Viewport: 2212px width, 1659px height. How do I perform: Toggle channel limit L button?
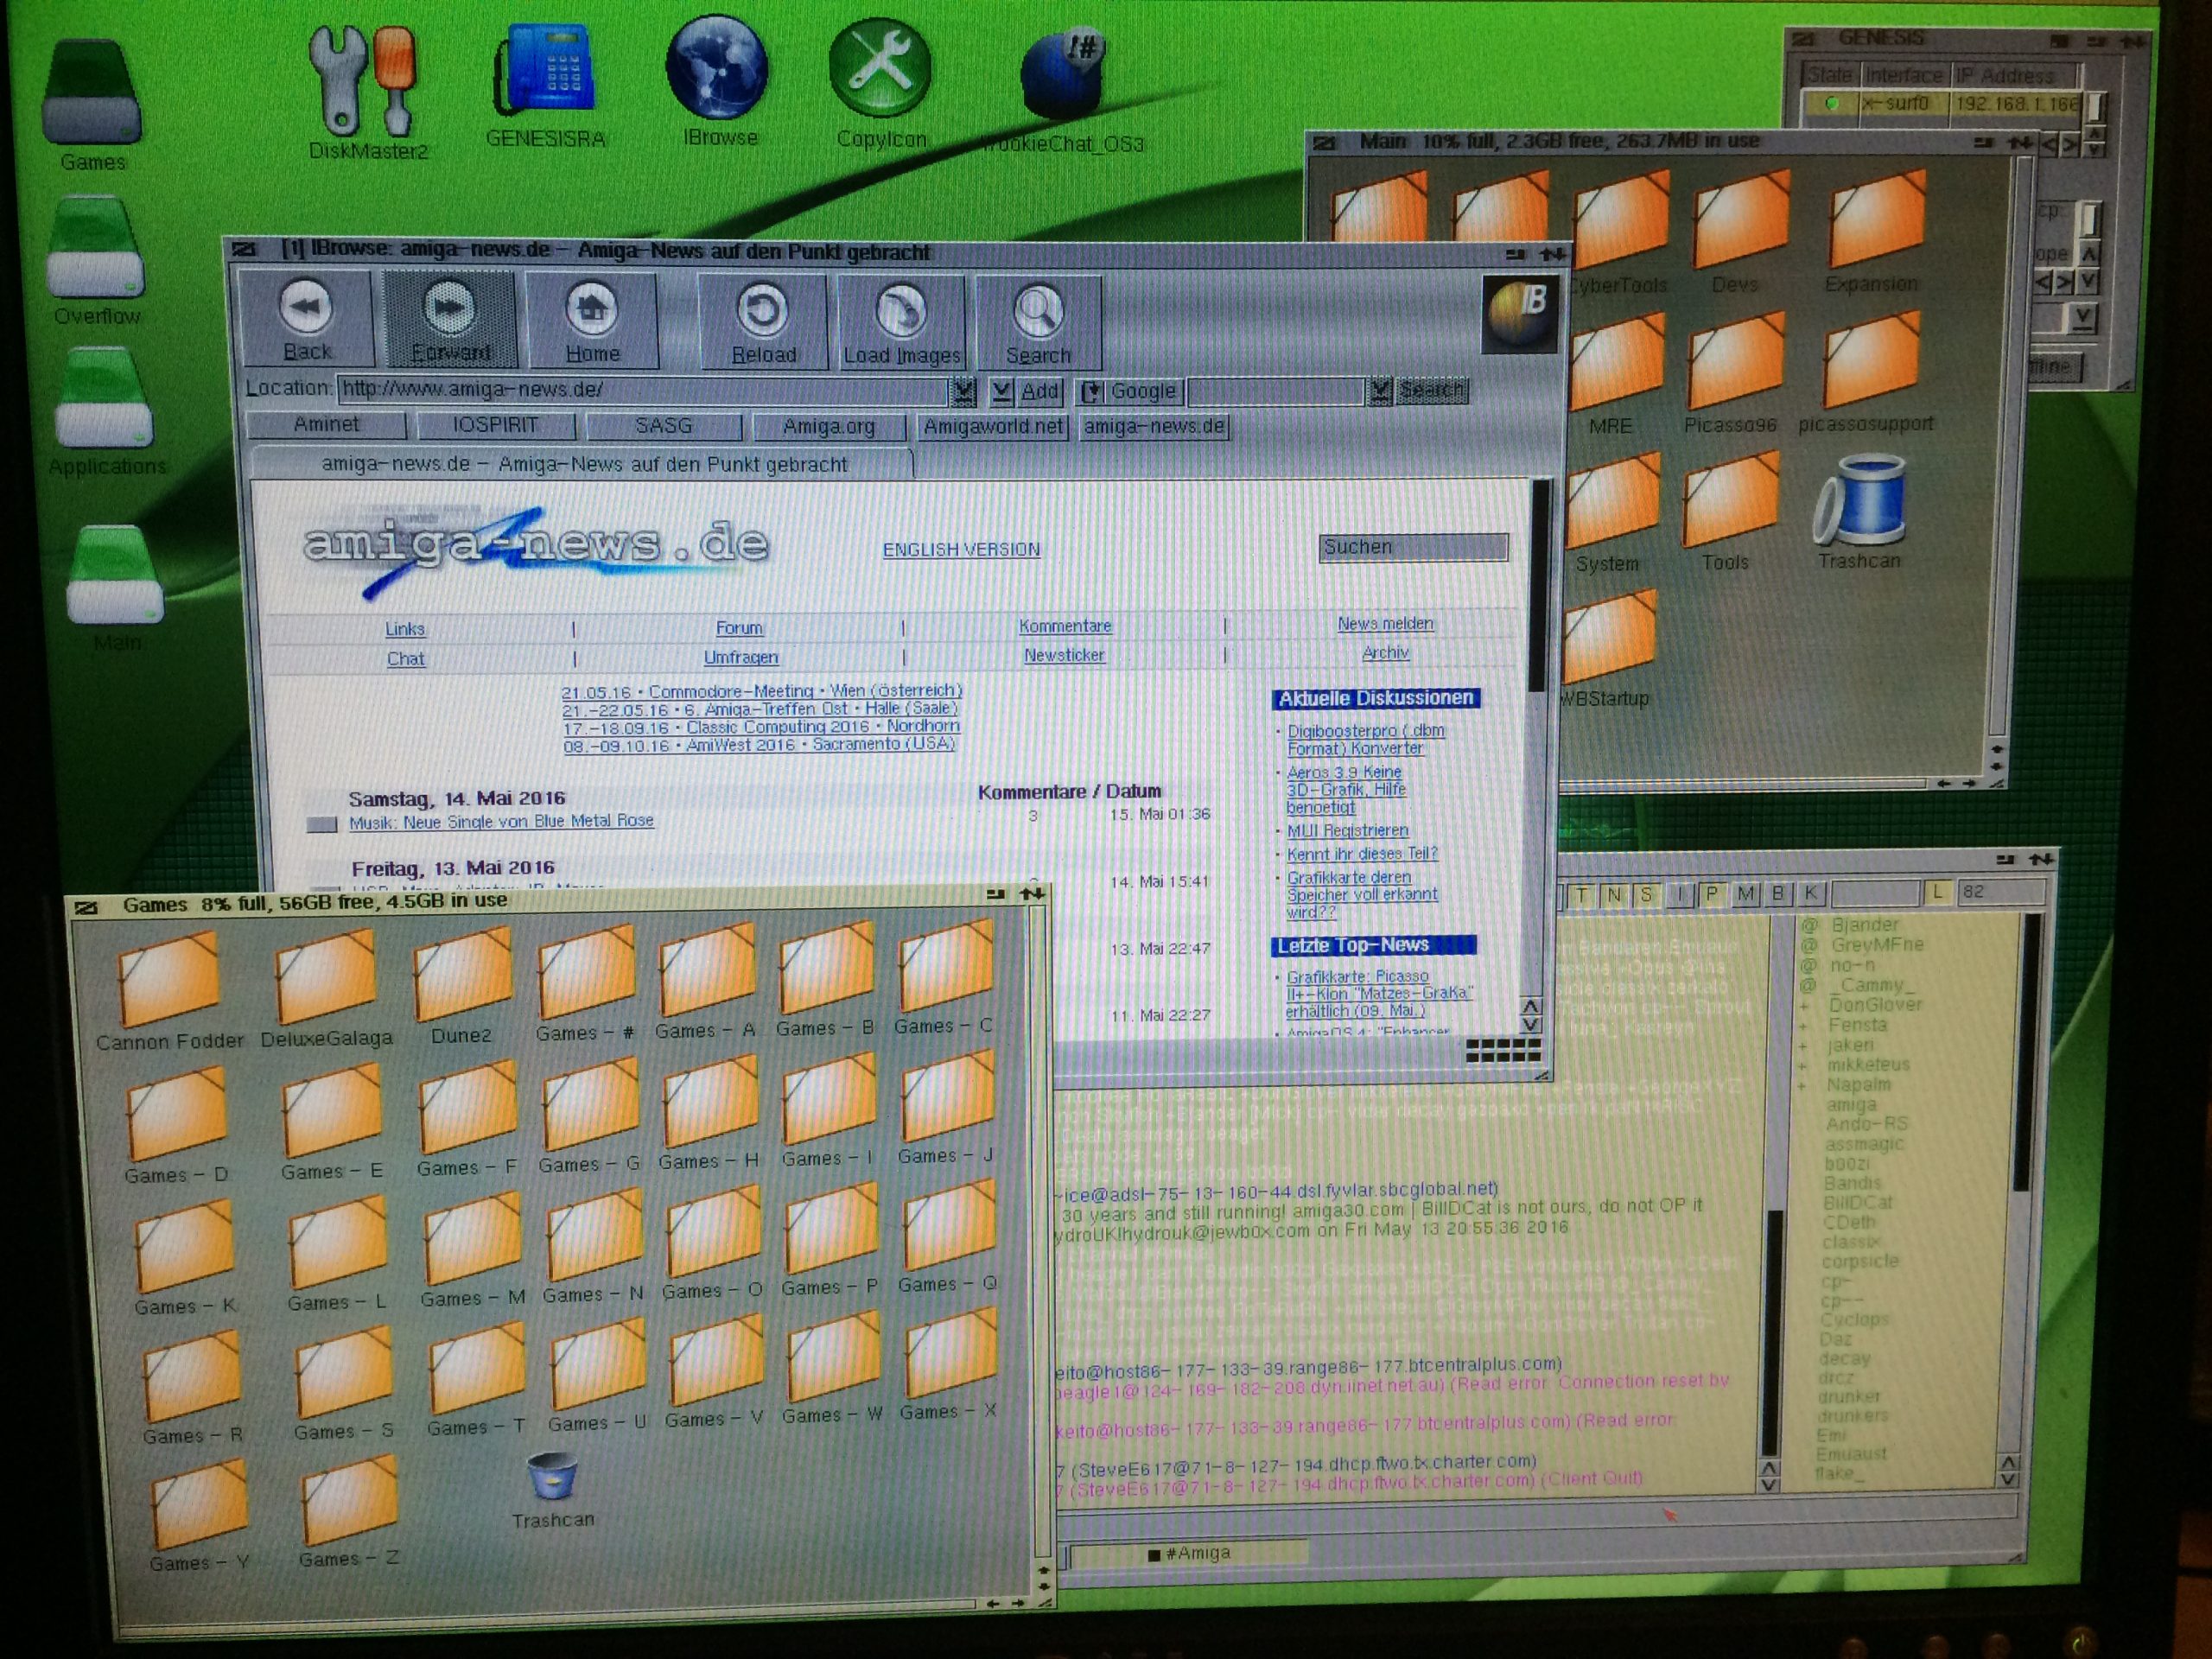1938,891
